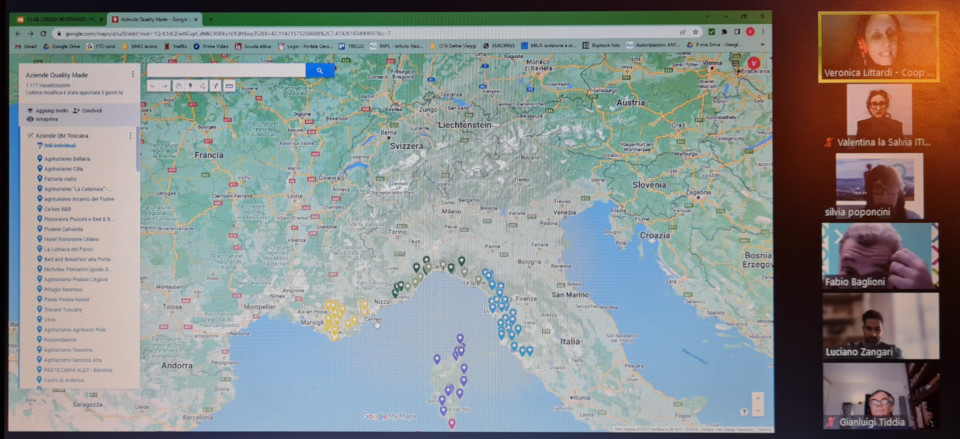This screenshot has height=439, width=960.
Task: Select the Measure distances ruler tool
Action: pyautogui.click(x=229, y=86)
